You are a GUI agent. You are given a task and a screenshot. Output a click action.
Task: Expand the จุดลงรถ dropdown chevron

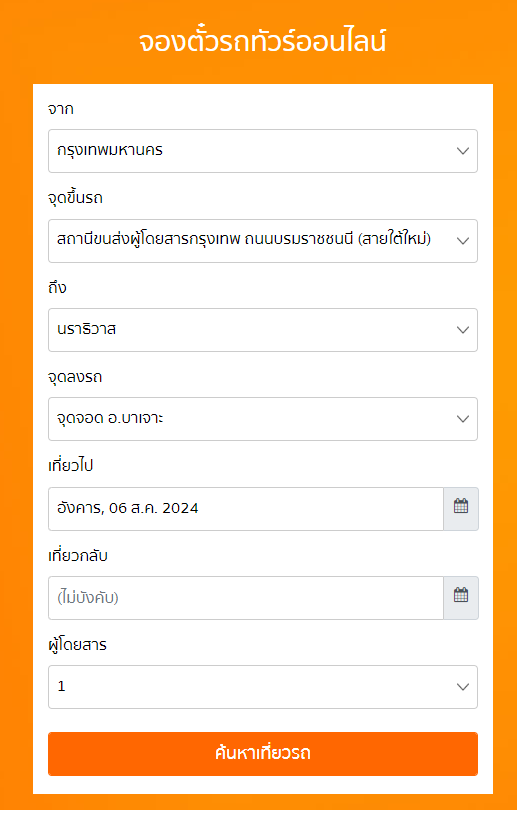462,419
